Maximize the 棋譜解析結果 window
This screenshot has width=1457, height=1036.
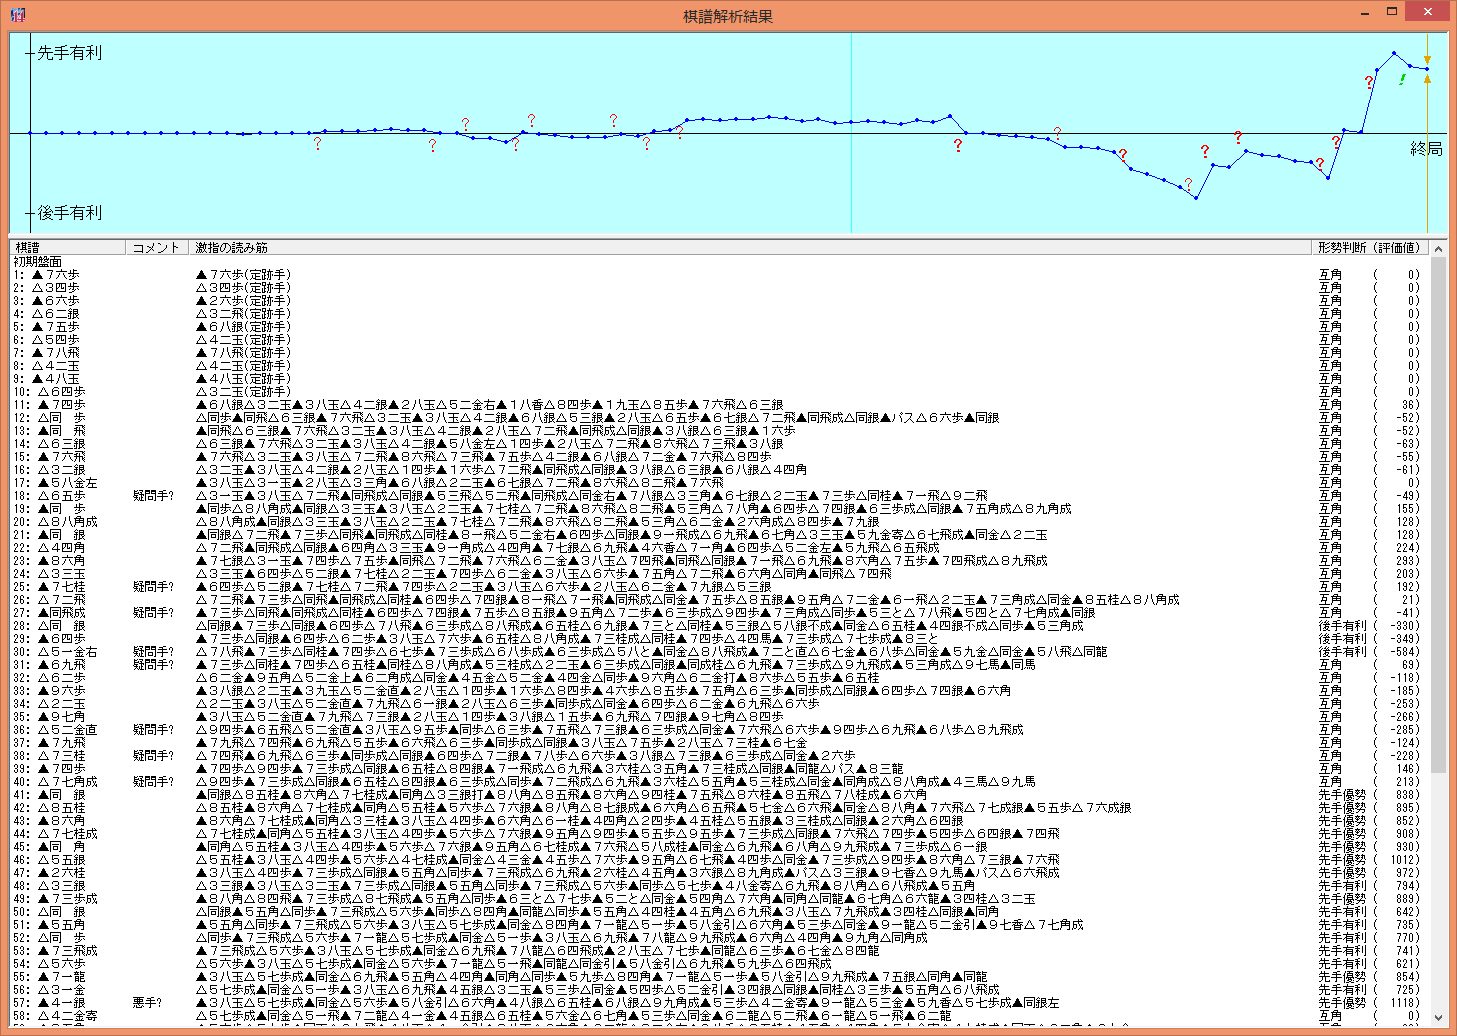pyautogui.click(x=1391, y=12)
